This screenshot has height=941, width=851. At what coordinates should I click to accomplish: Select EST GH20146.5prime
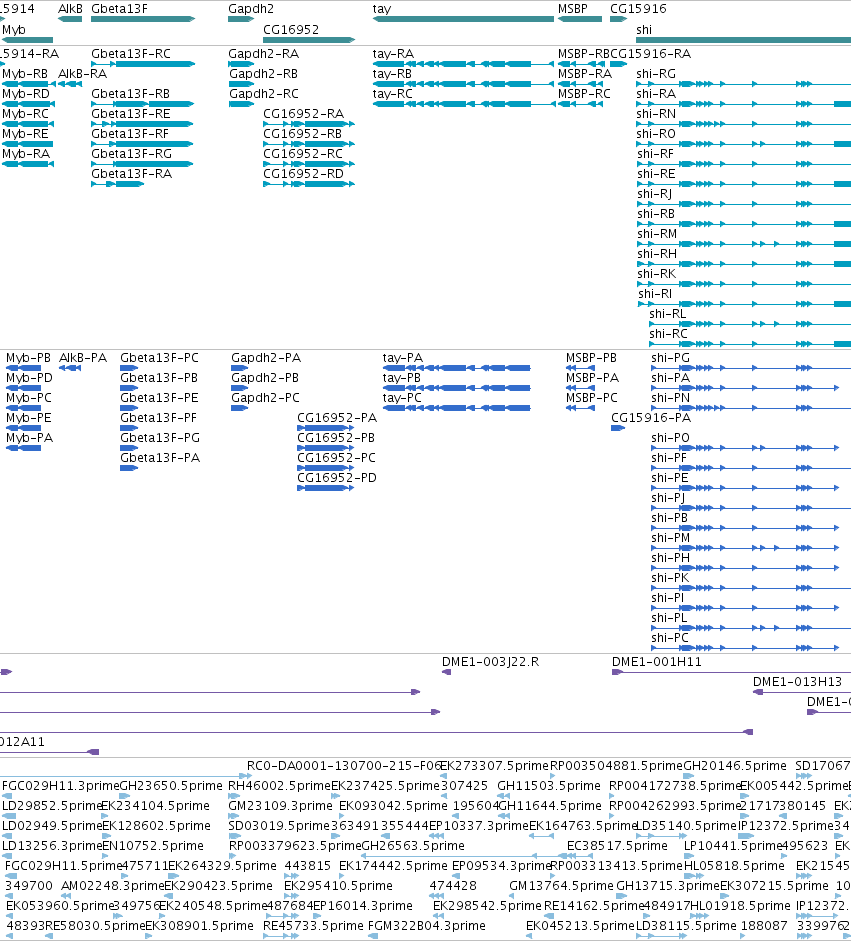coord(735,766)
